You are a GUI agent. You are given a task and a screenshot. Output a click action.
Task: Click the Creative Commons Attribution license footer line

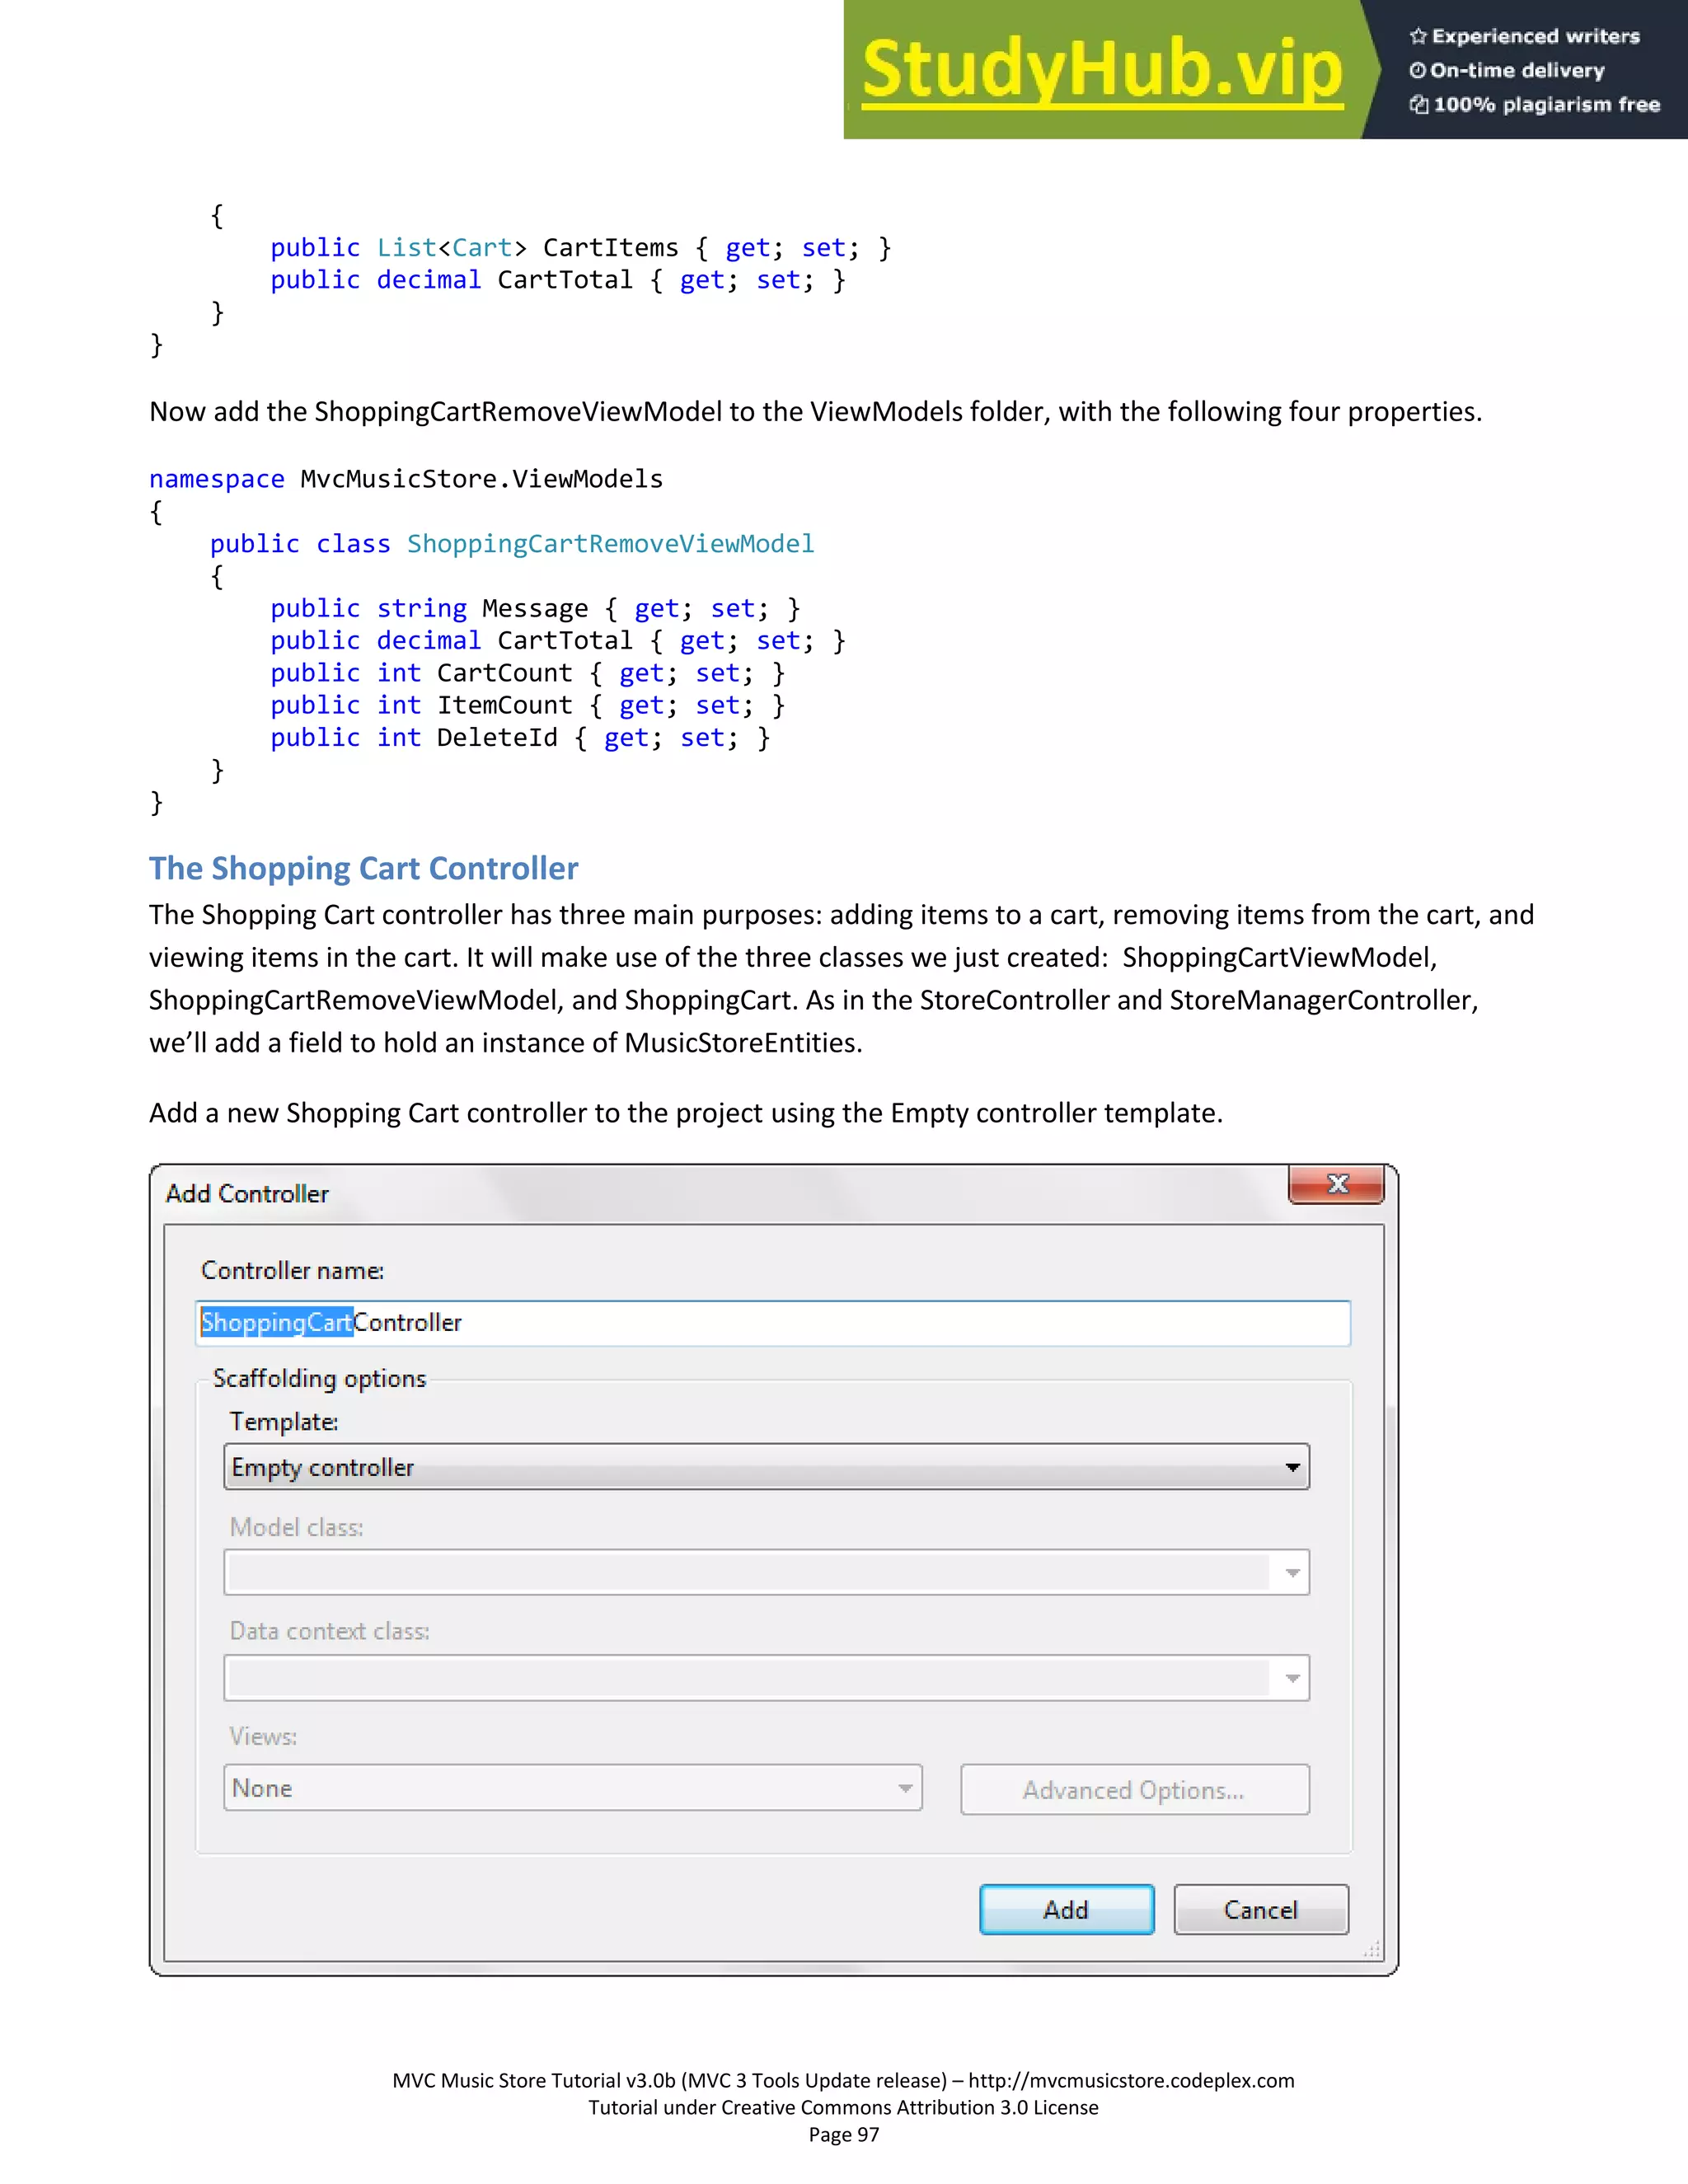(843, 2107)
